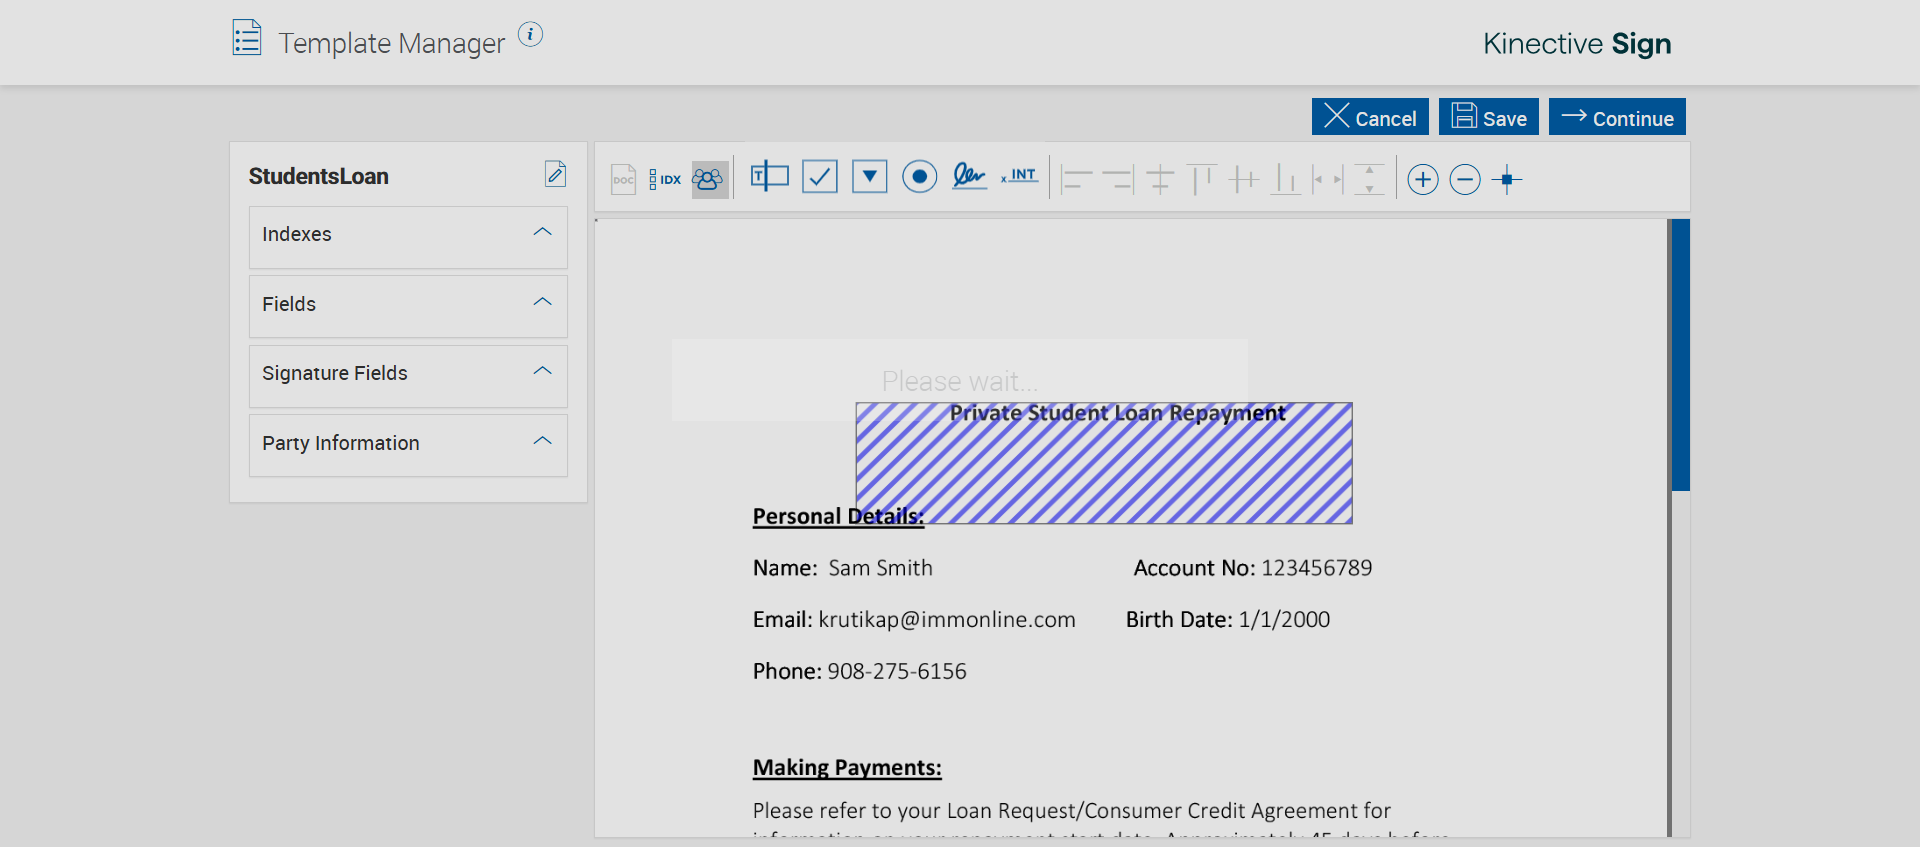The width and height of the screenshot is (1920, 847).
Task: Click the StudentsLoan template title
Action: tap(319, 176)
